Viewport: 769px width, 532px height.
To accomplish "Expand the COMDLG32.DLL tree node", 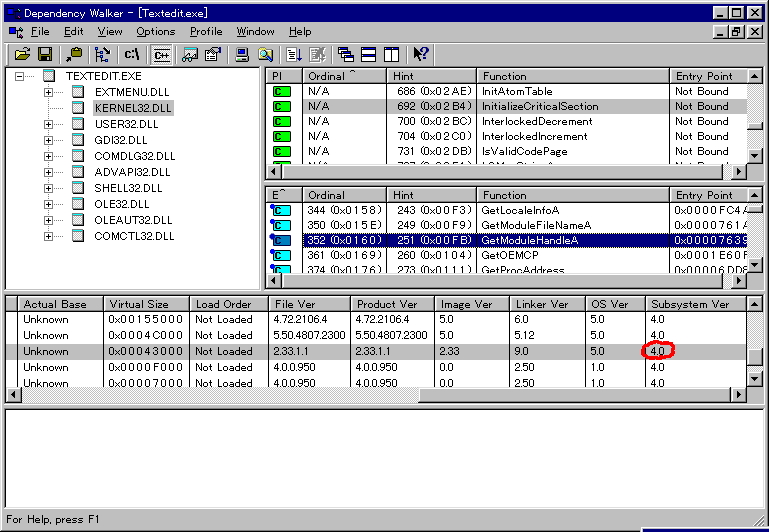I will pyautogui.click(x=48, y=156).
